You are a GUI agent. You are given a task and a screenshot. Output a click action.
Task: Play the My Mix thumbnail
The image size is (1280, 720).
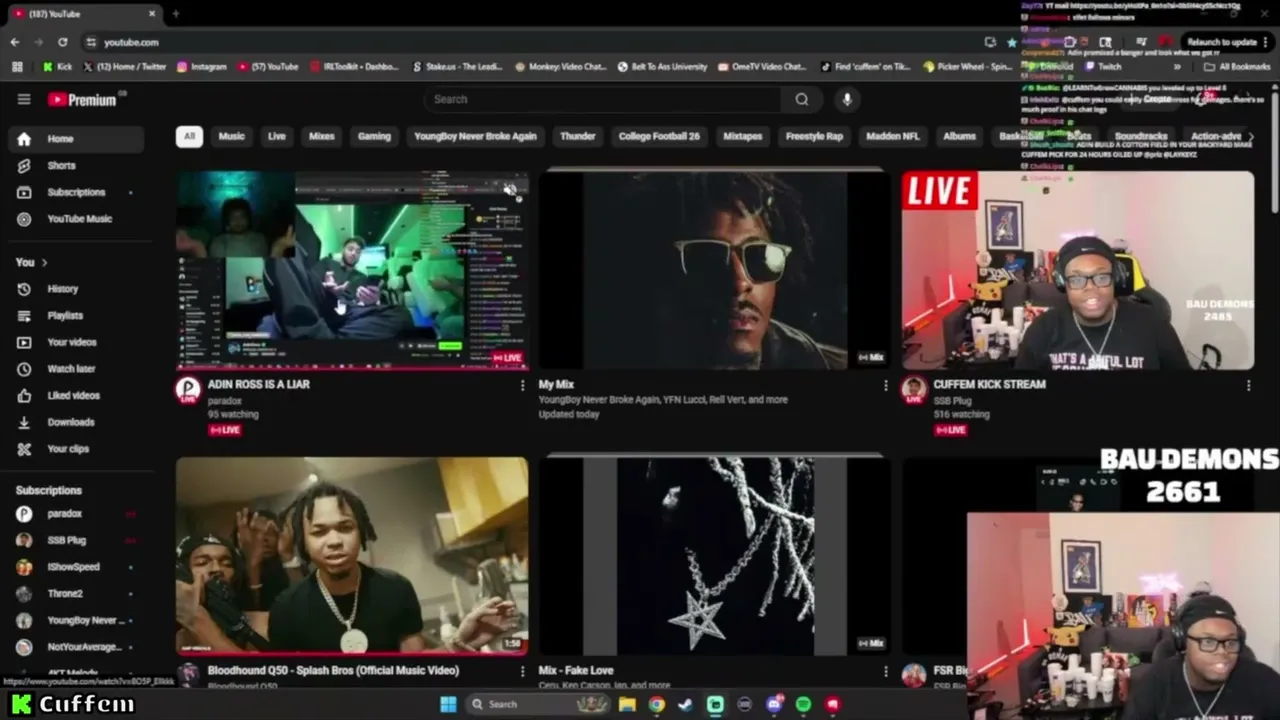[x=714, y=270]
